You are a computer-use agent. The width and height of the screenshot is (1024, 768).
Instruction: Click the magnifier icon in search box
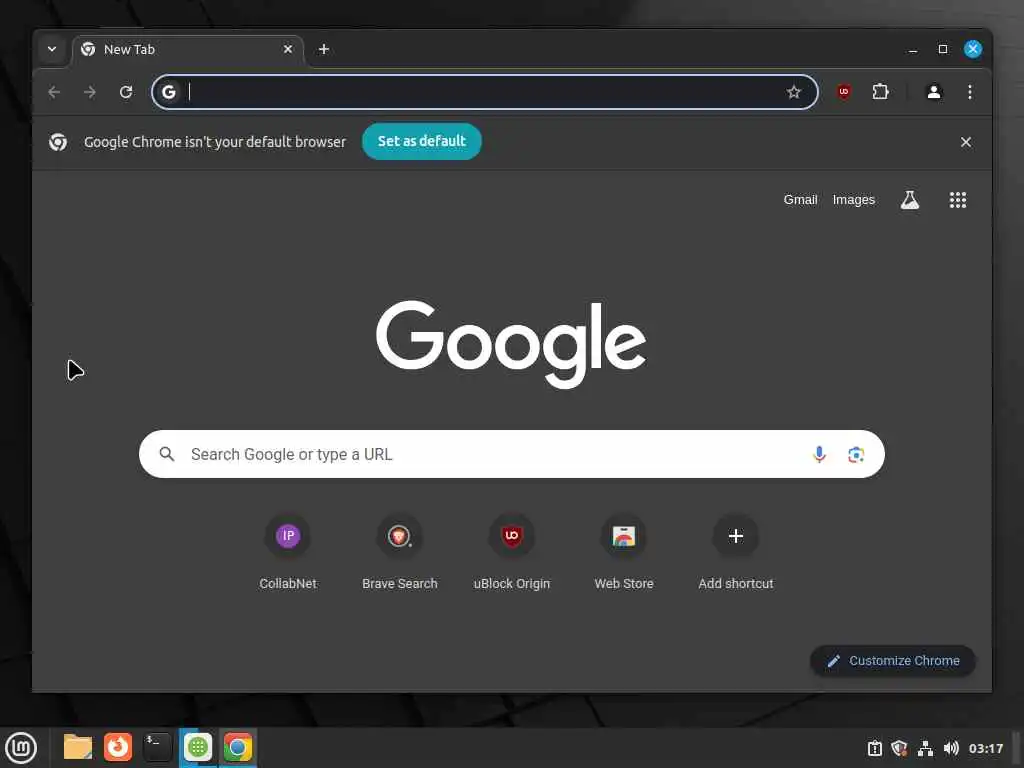(167, 454)
